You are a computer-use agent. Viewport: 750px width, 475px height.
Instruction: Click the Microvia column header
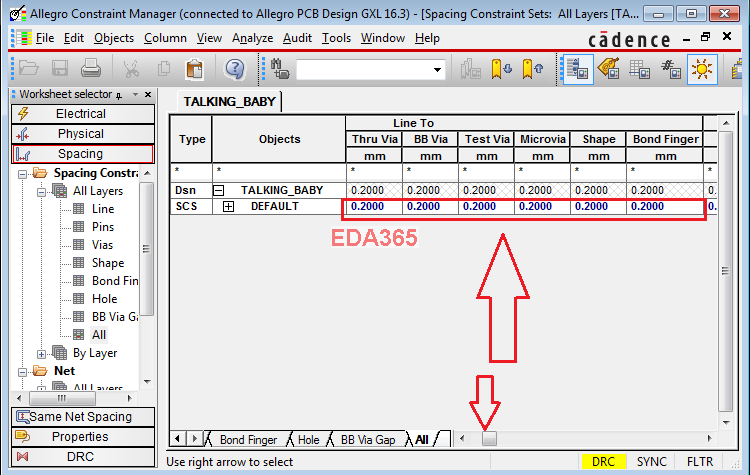click(542, 139)
